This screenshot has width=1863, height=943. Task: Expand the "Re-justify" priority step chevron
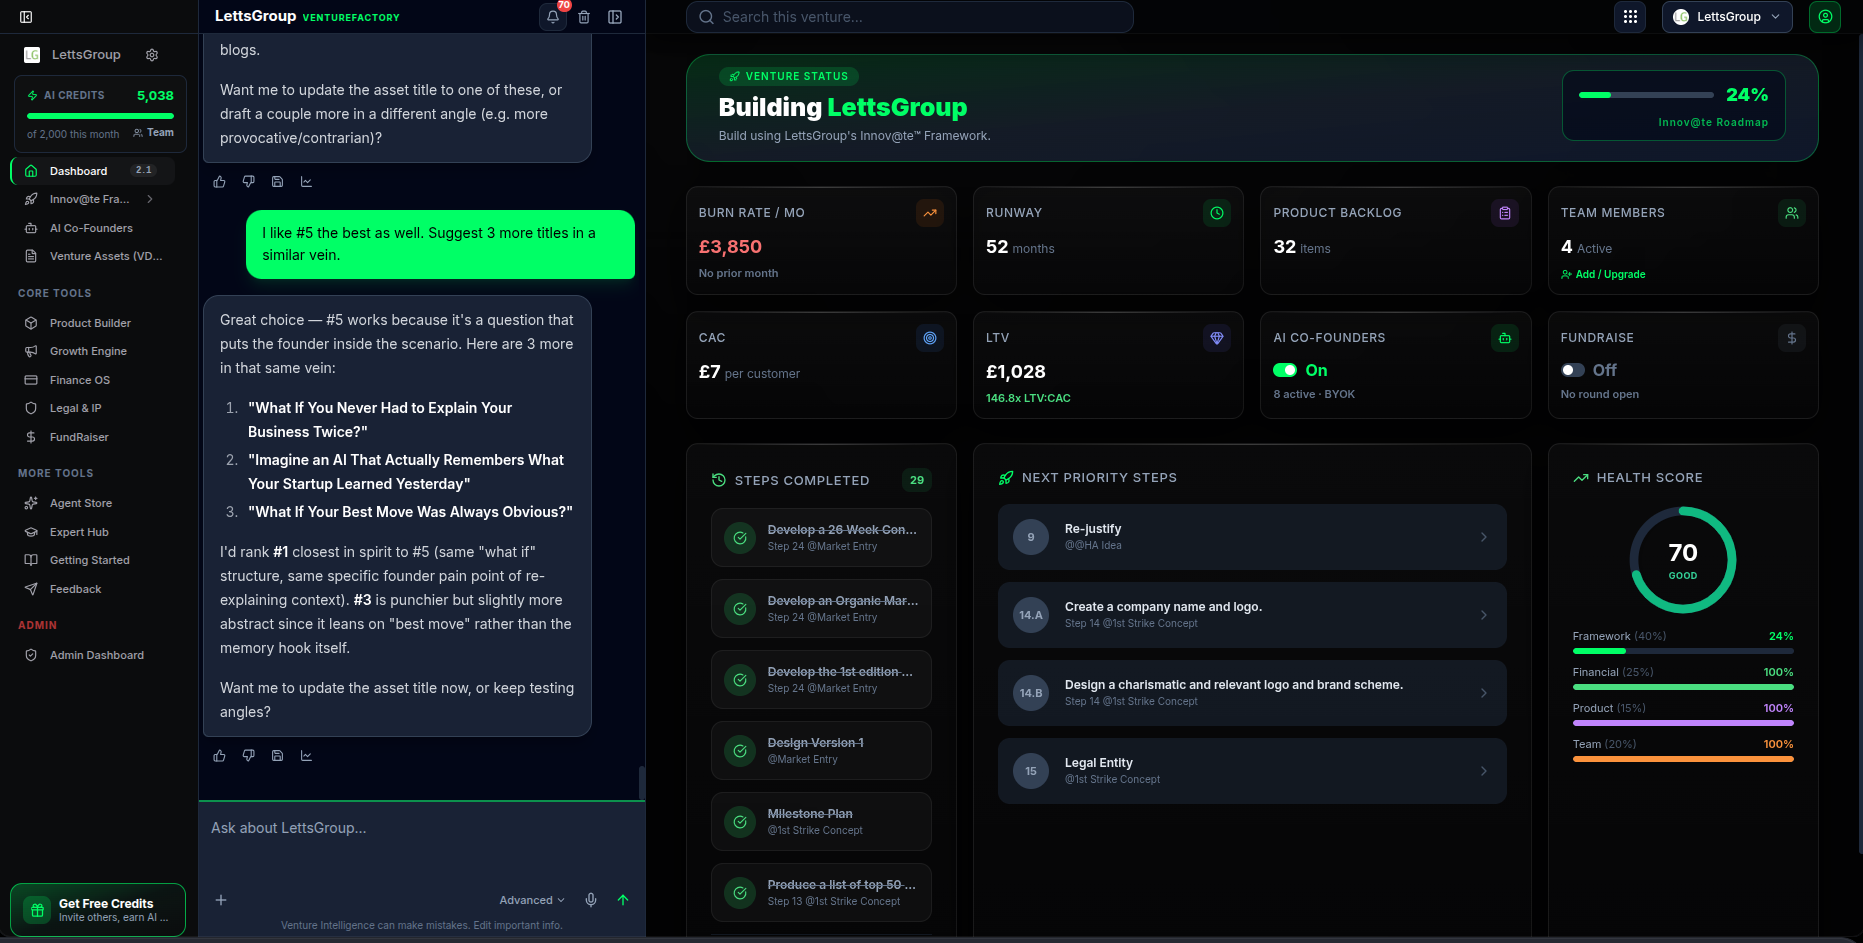point(1484,537)
